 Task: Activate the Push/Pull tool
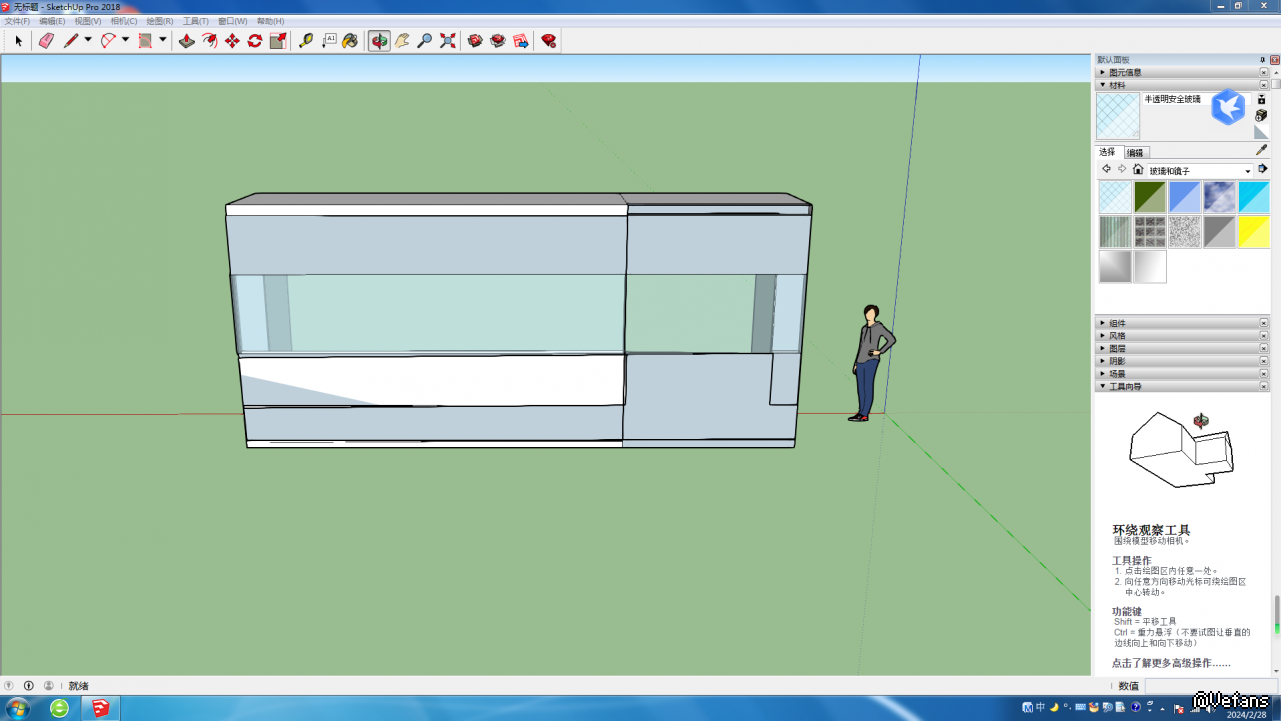[x=186, y=41]
